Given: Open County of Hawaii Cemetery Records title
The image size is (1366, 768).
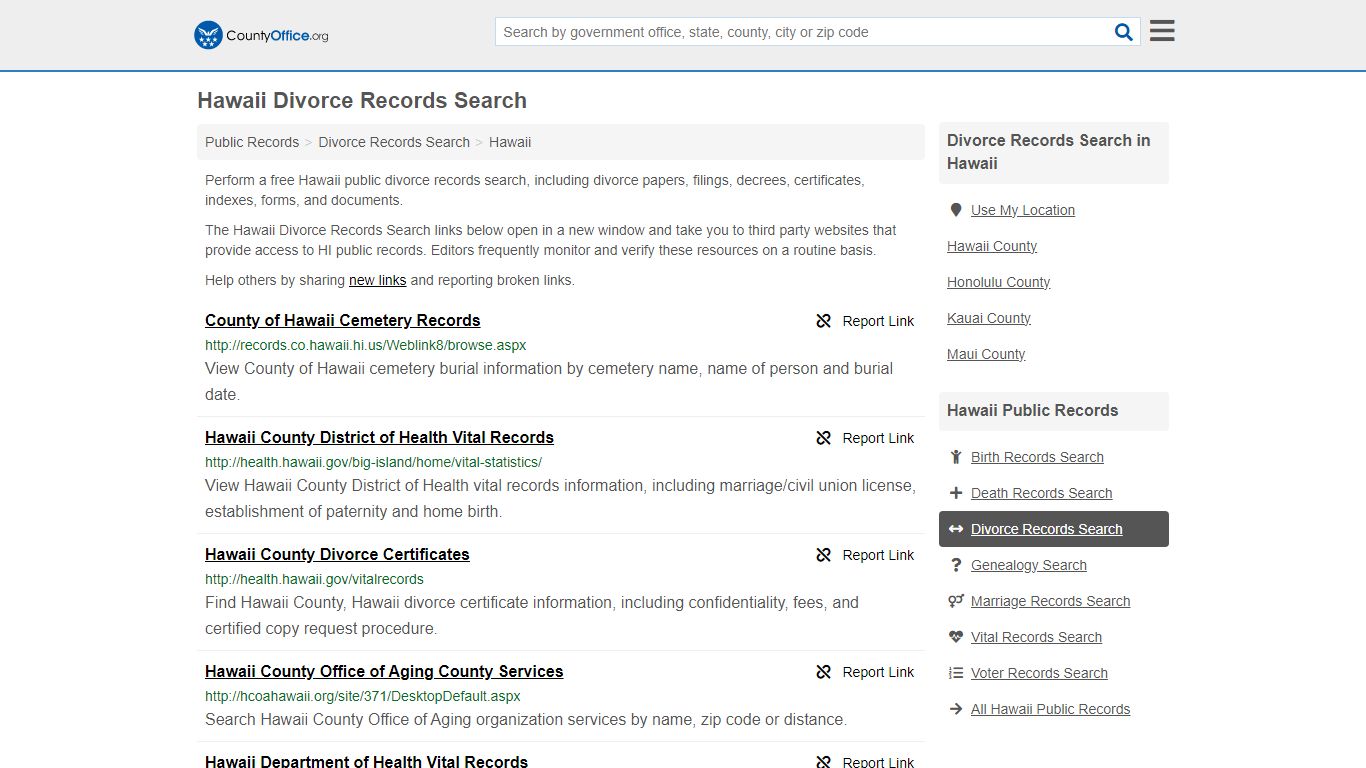Looking at the screenshot, I should (x=343, y=320).
